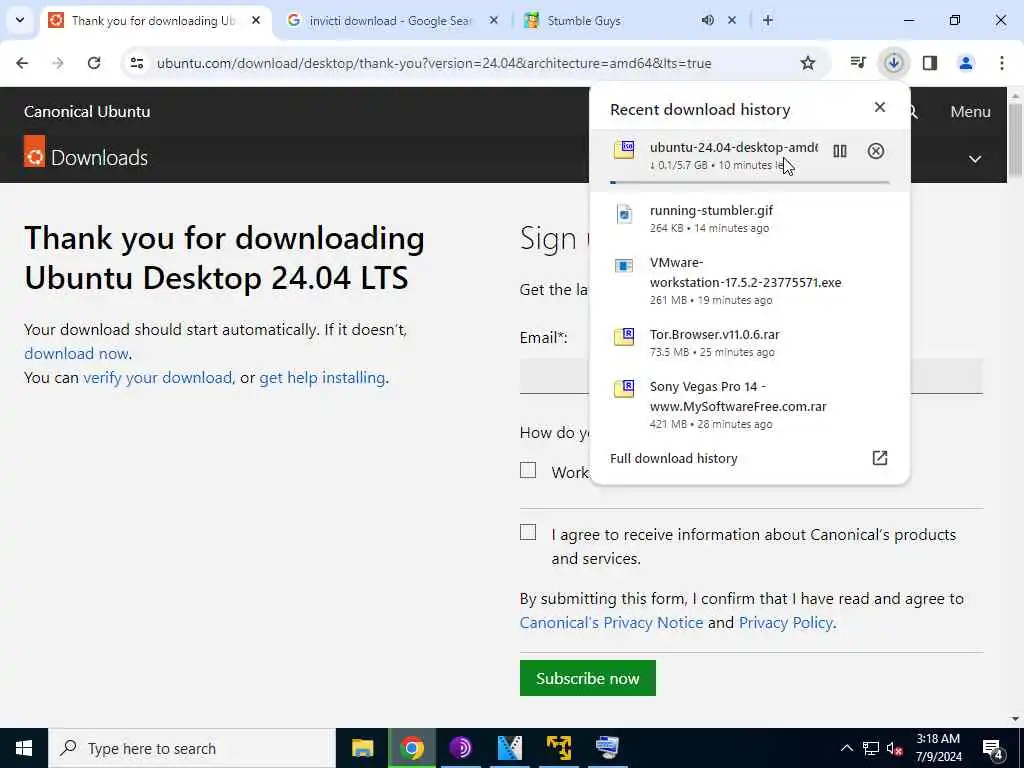The height and width of the screenshot is (768, 1024).
Task: Click the running-stumbler.gif file icon
Action: (x=624, y=214)
